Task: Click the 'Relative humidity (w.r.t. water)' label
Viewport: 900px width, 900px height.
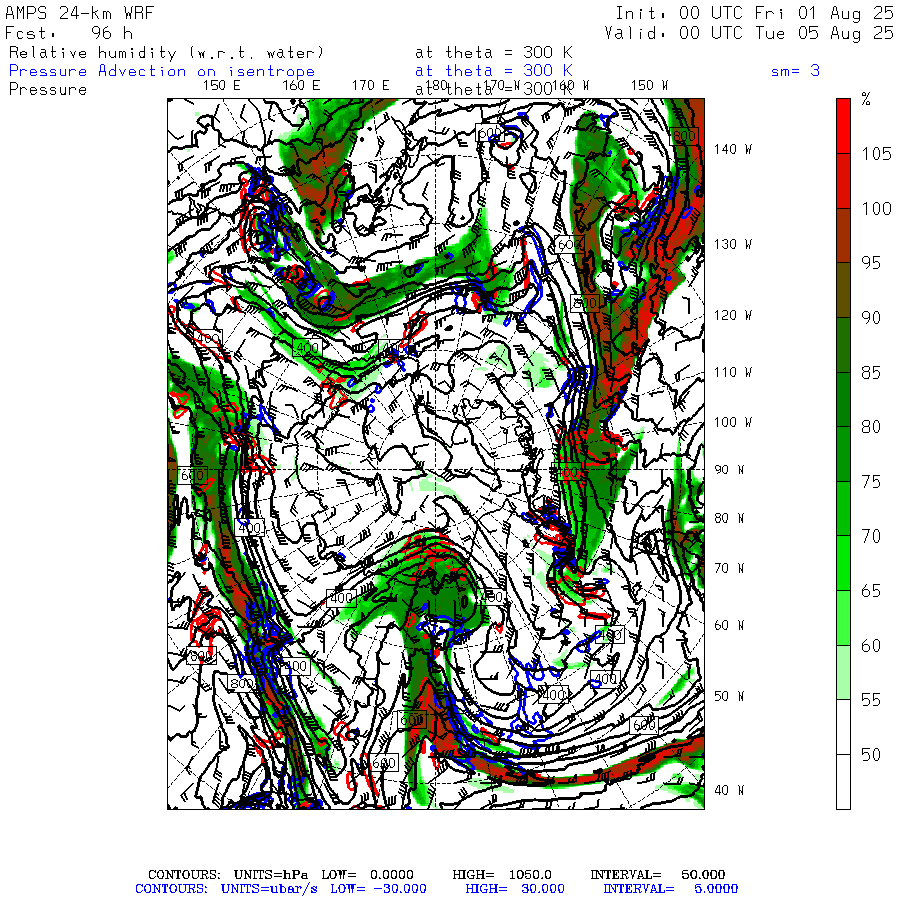Action: point(167,53)
